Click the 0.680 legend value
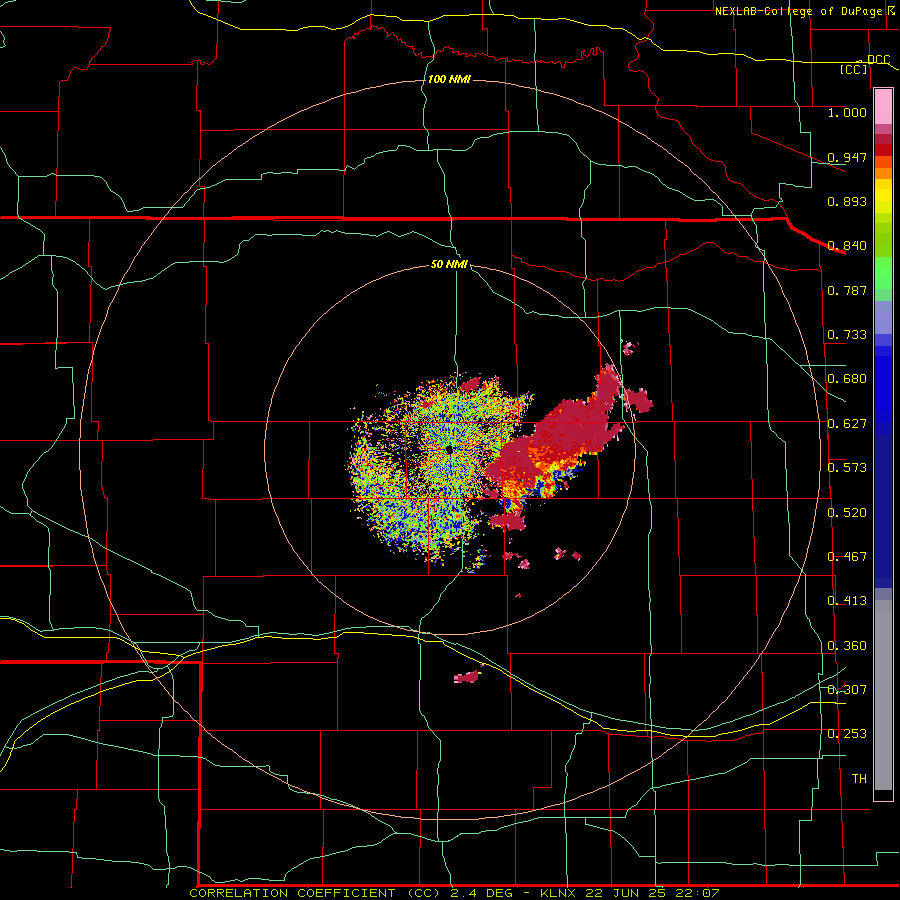Viewport: 900px width, 900px height. (x=847, y=379)
